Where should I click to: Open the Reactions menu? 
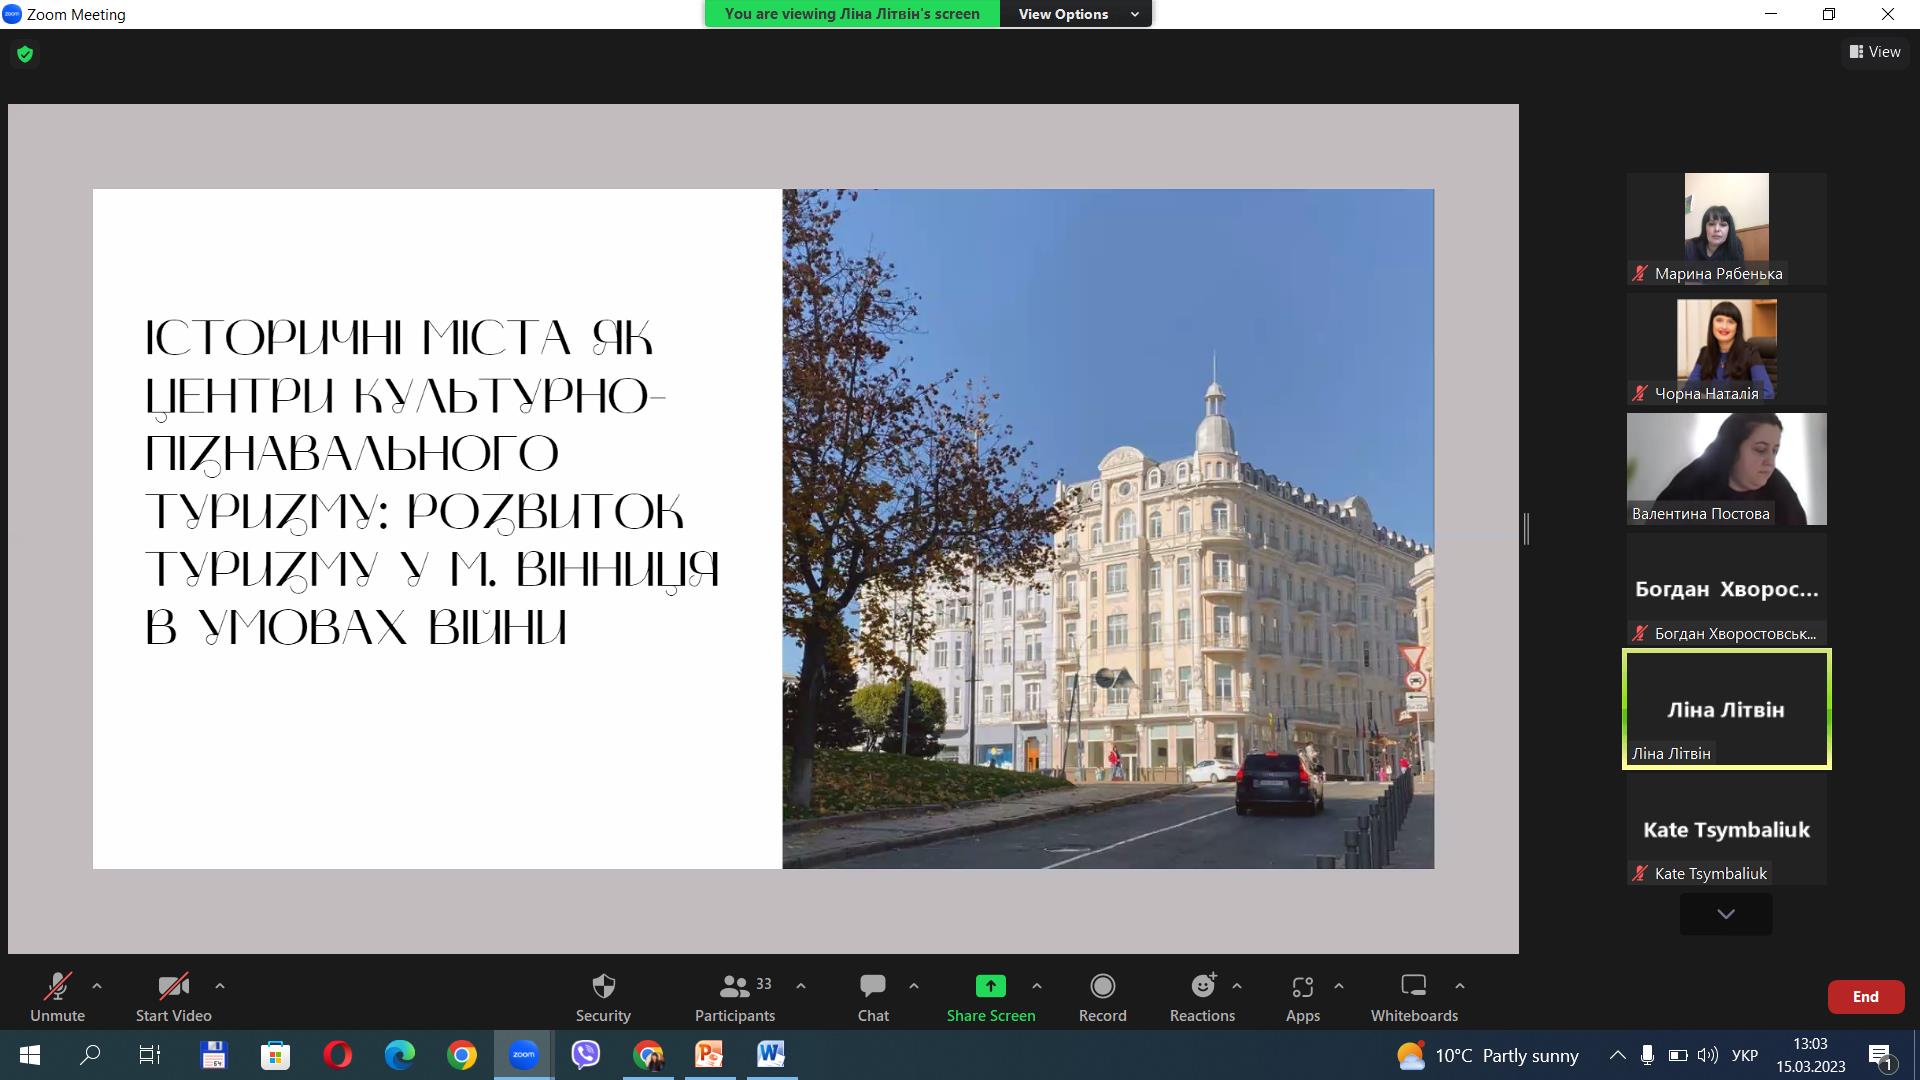coord(1202,987)
